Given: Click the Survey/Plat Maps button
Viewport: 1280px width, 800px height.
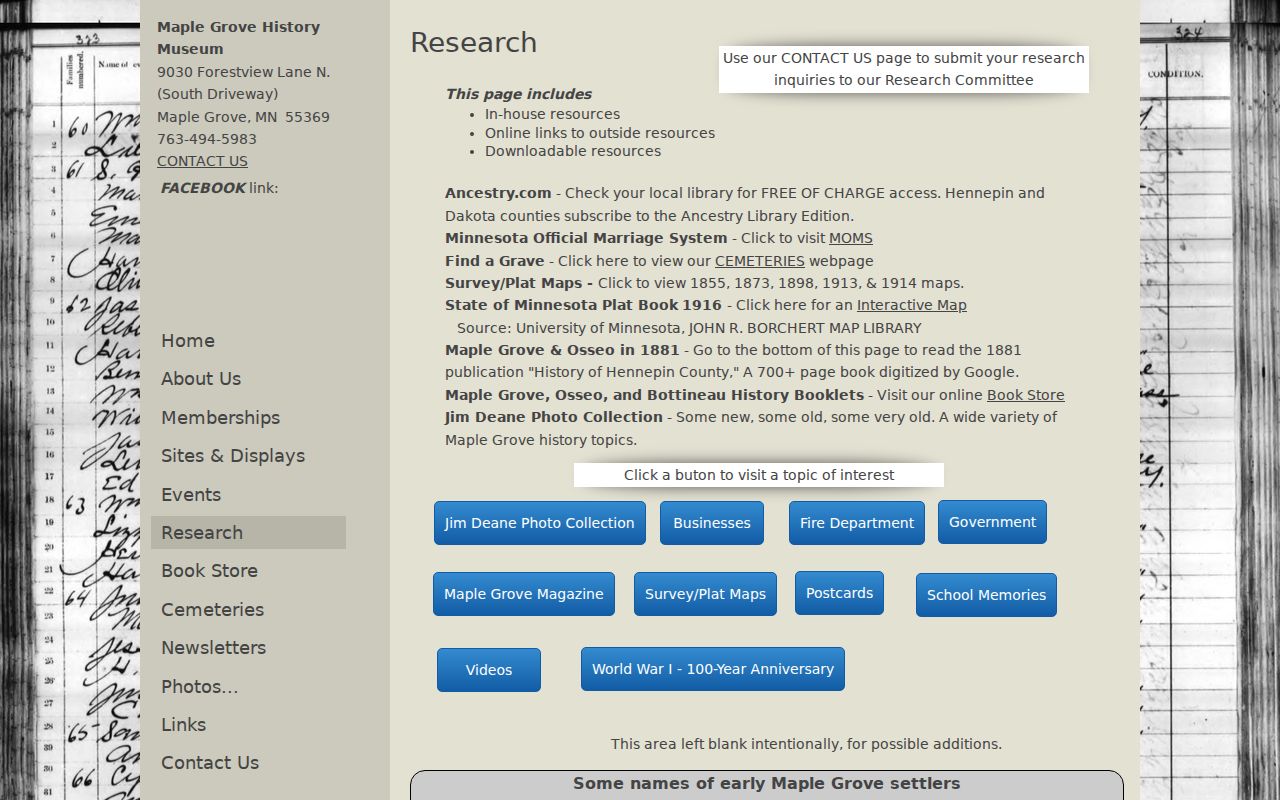Looking at the screenshot, I should click(x=705, y=594).
